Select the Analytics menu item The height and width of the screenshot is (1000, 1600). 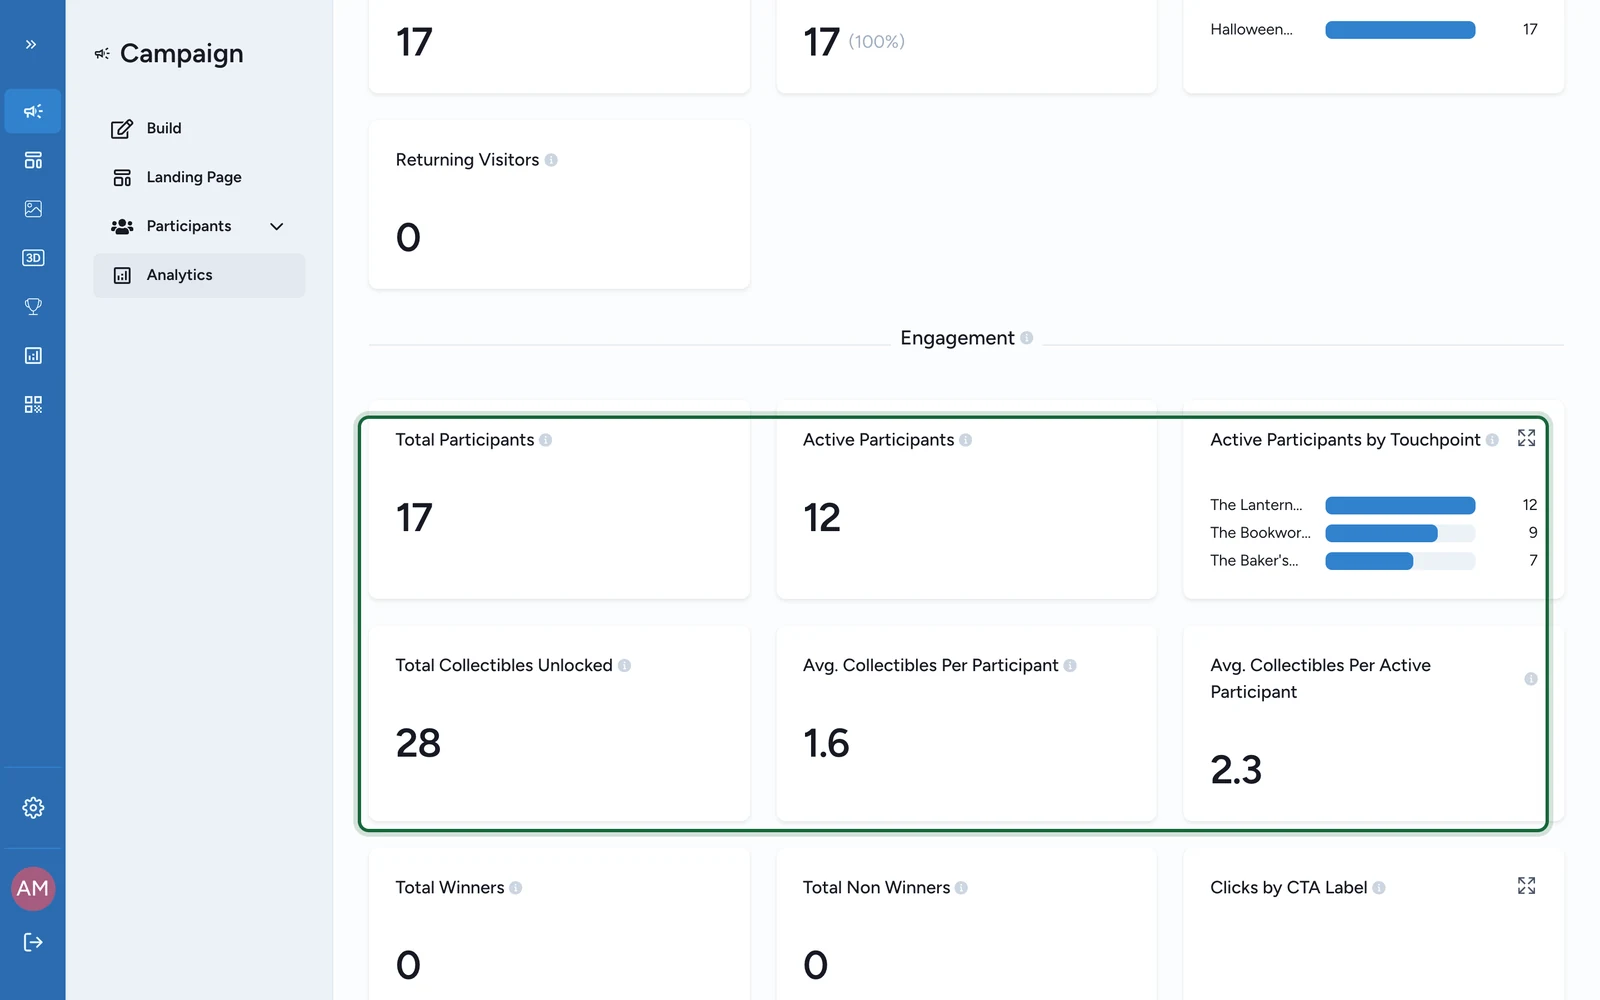click(199, 275)
